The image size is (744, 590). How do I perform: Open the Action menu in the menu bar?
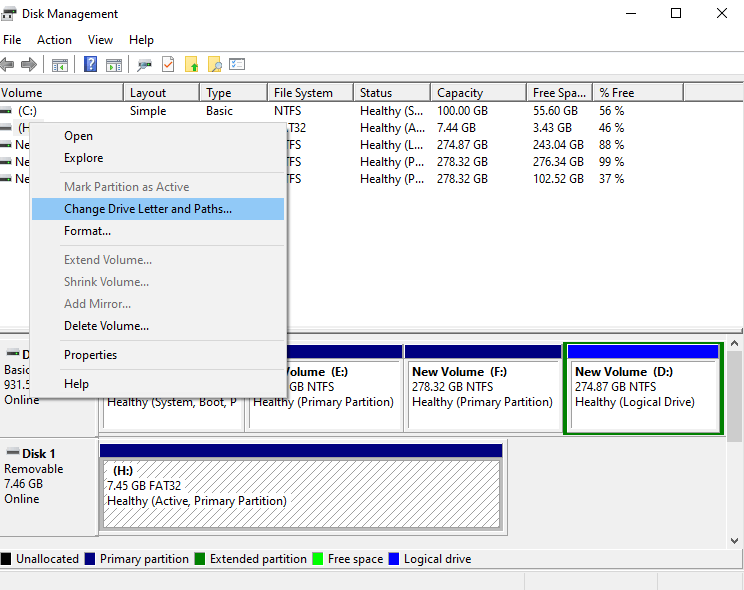tap(54, 40)
